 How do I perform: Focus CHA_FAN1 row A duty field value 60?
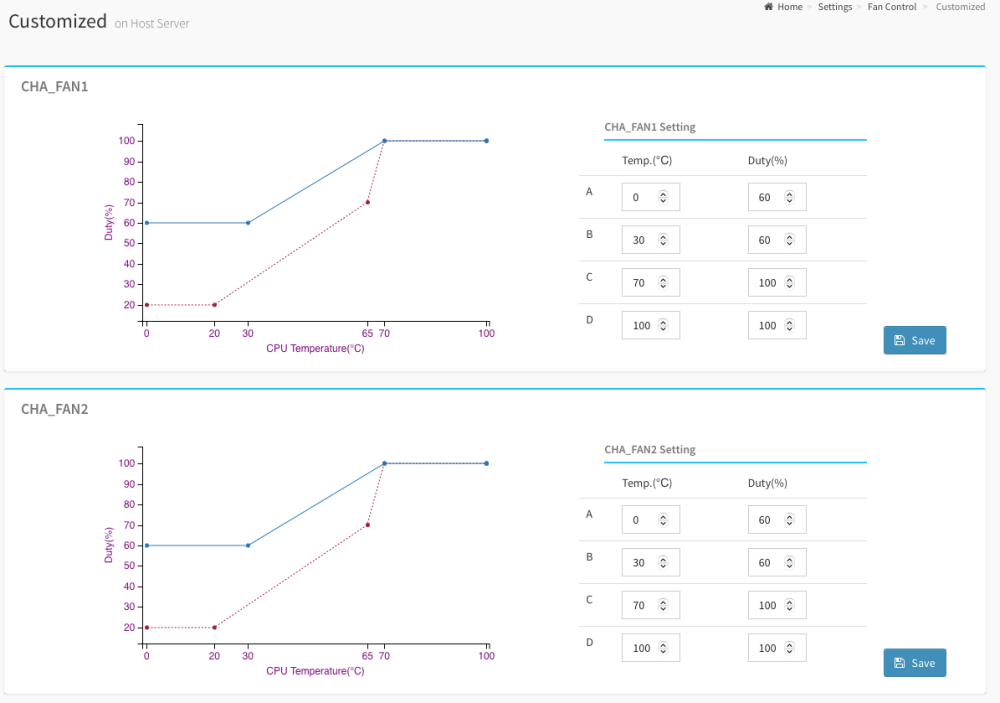click(x=777, y=197)
